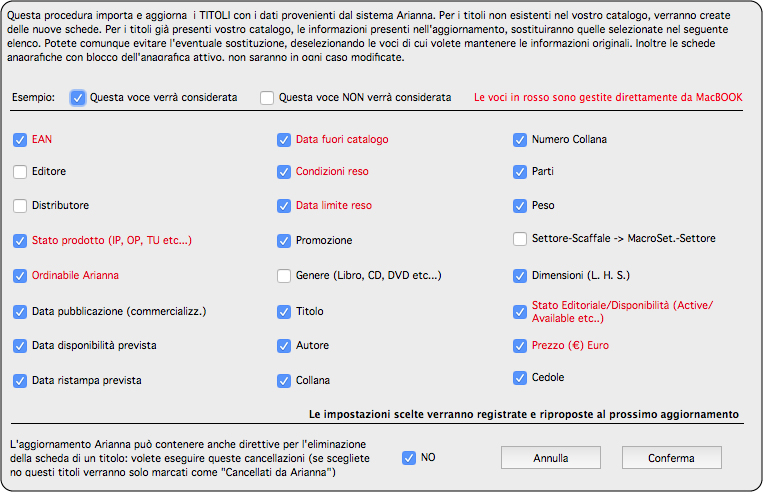Uncheck Ordinabile Arianna

click(x=20, y=276)
